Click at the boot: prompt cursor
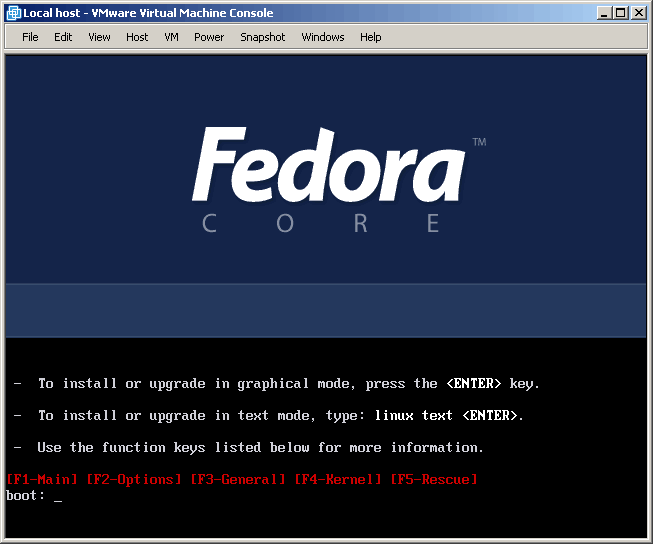653x544 pixels. [x=58, y=496]
